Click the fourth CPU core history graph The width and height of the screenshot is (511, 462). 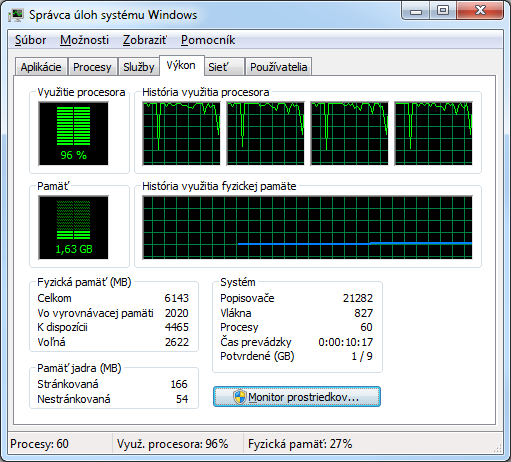434,134
